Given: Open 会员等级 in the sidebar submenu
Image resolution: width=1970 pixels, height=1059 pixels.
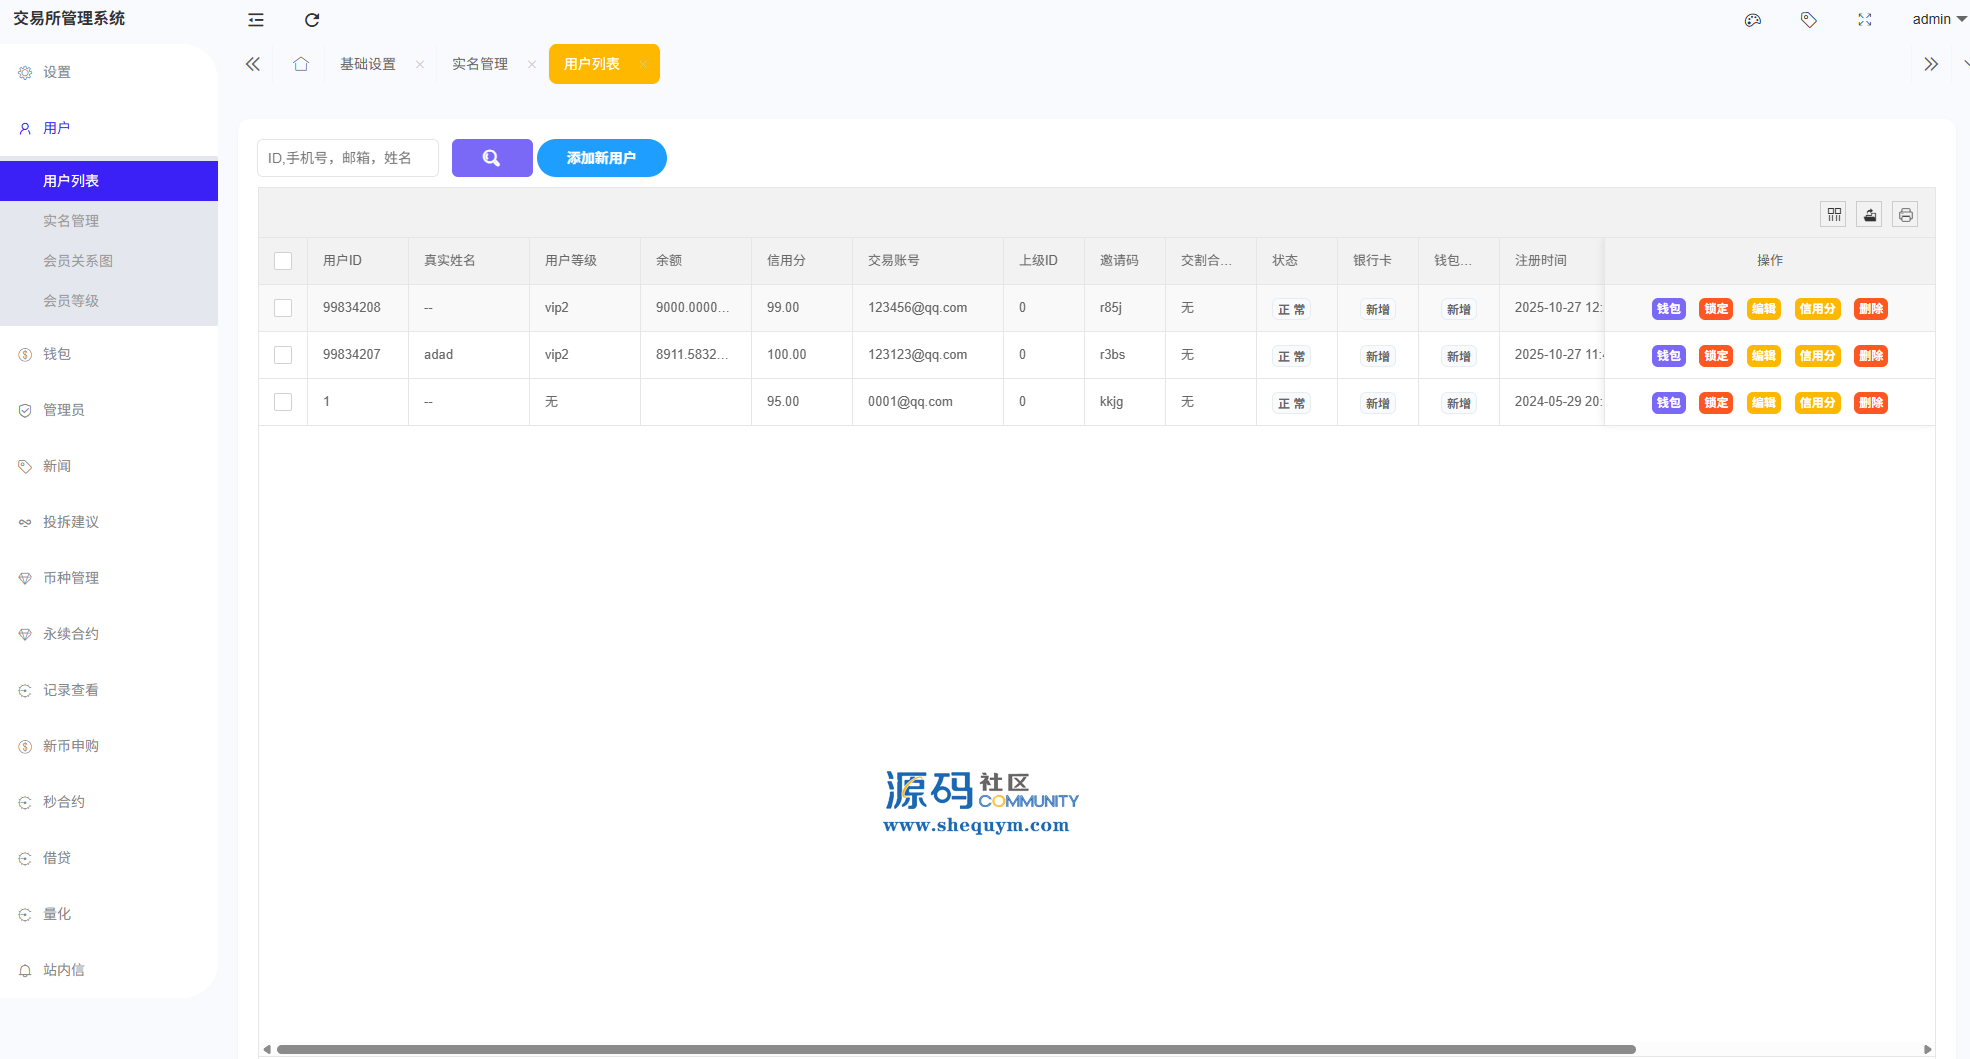Looking at the screenshot, I should click(71, 301).
